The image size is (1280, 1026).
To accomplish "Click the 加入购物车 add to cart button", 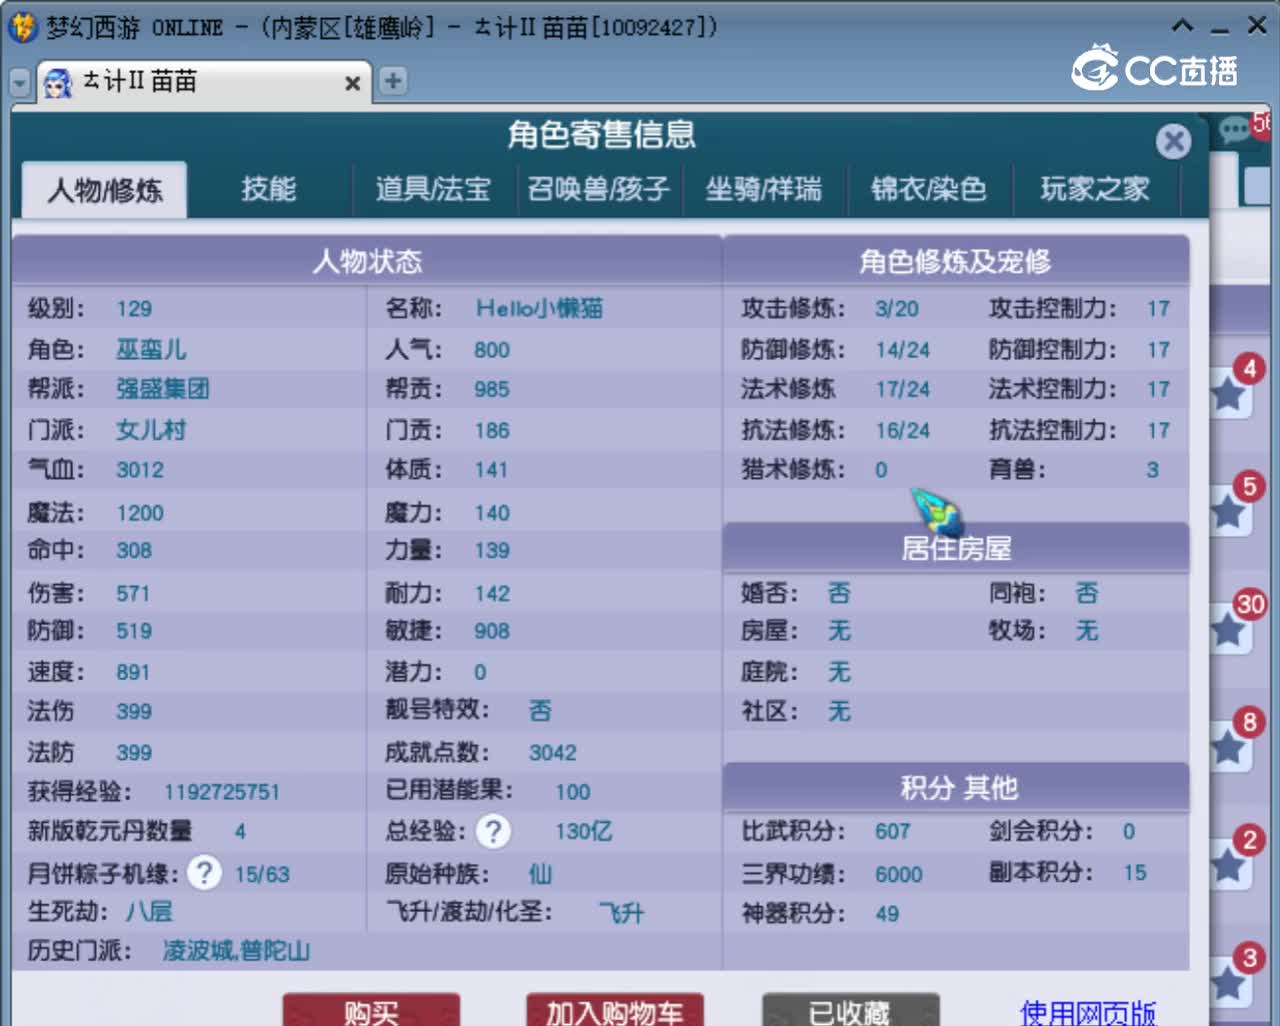I will click(613, 1014).
